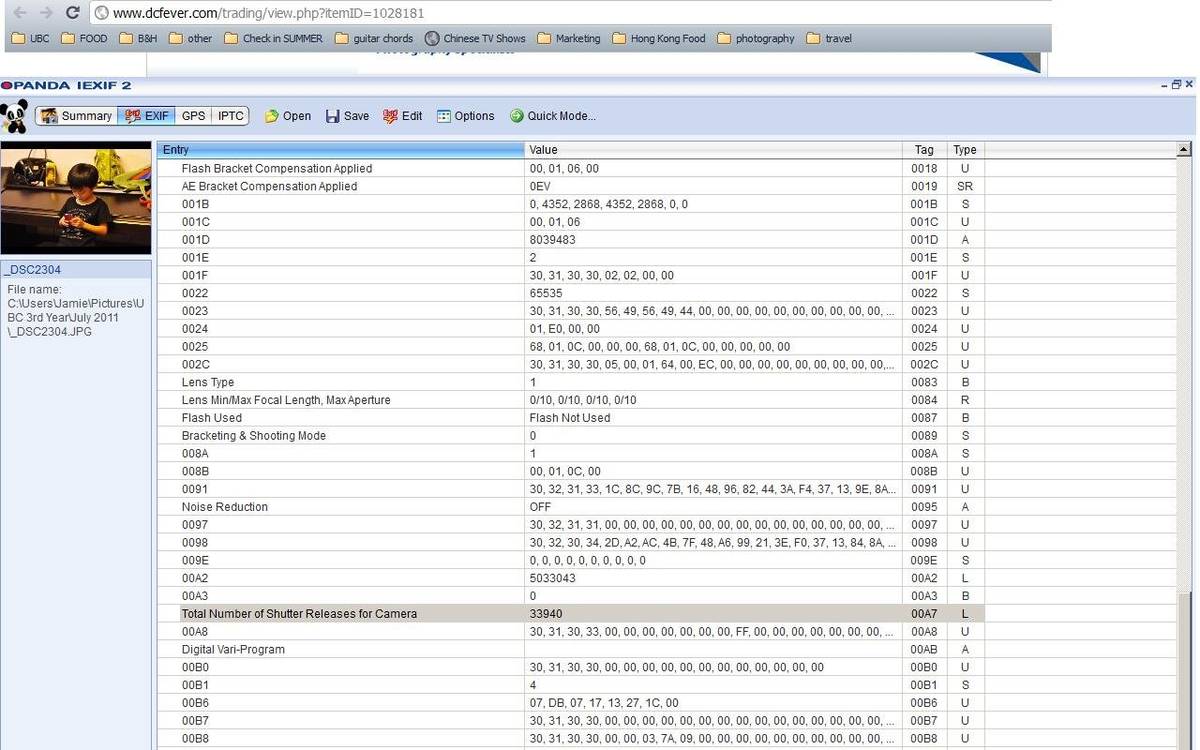Click the value 65535
This screenshot has width=1200, height=750.
546,293
